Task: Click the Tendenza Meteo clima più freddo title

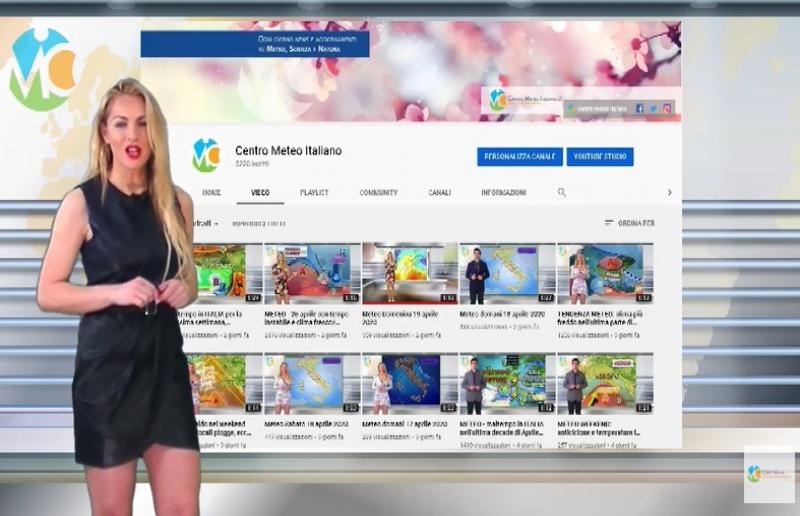Action: click(x=601, y=318)
